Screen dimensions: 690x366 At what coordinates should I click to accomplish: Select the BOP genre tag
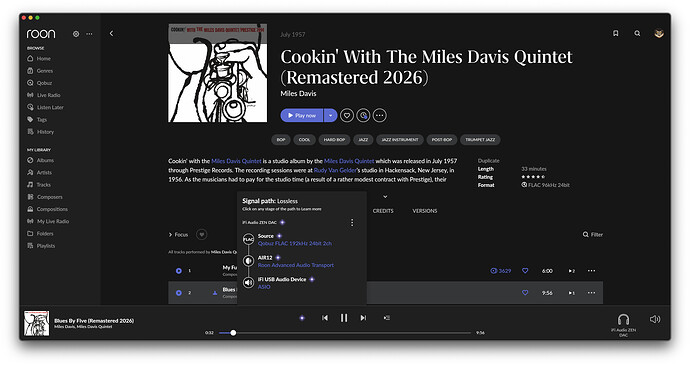(x=281, y=140)
